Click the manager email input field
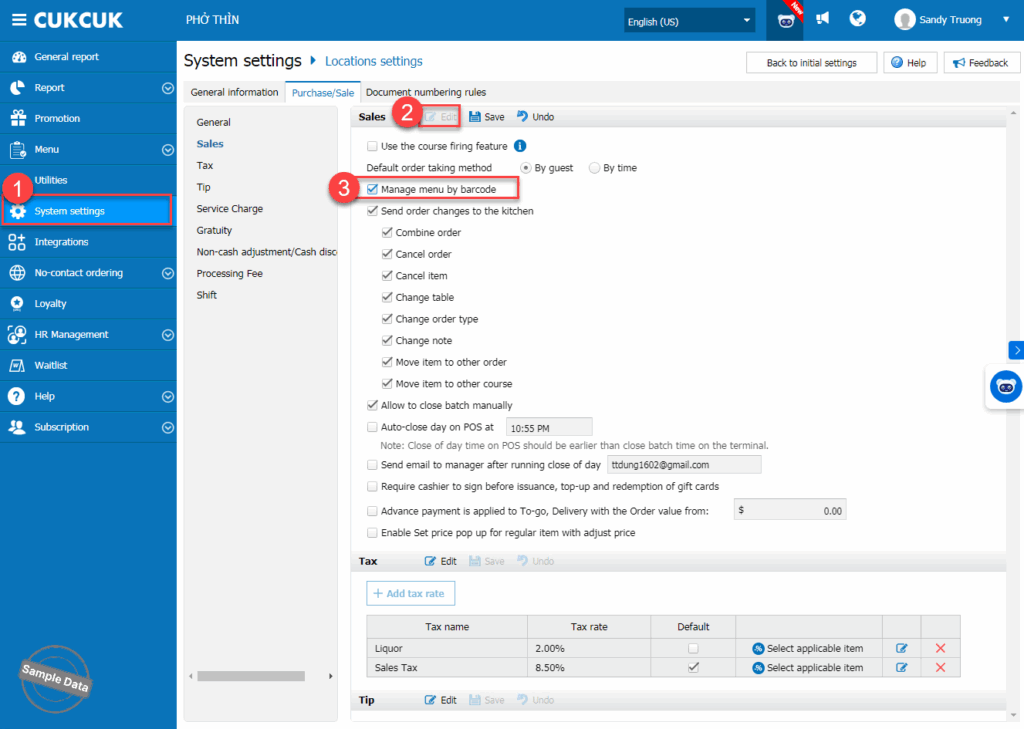 pyautogui.click(x=684, y=465)
